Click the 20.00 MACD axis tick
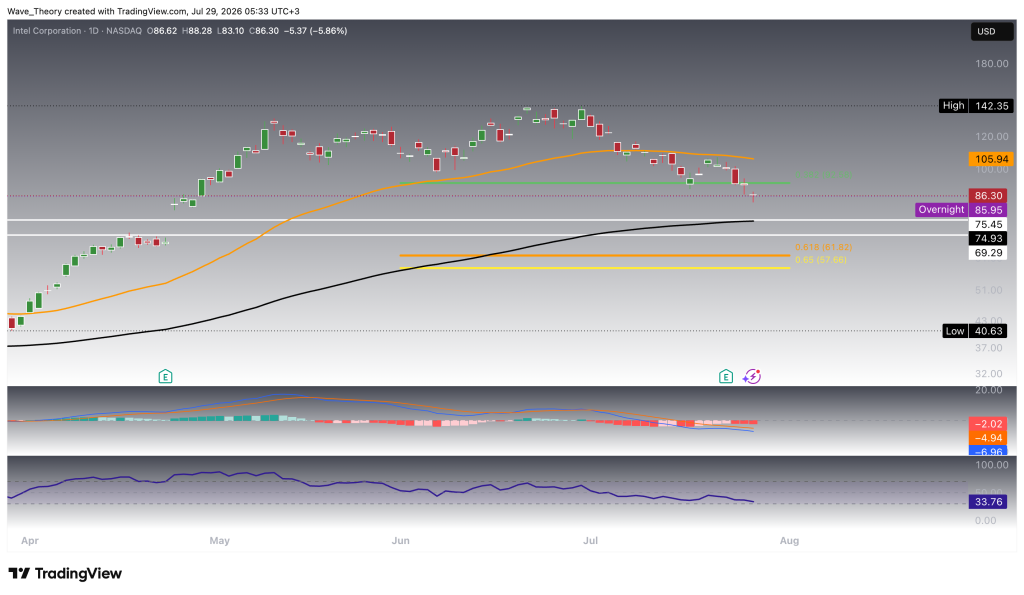Viewport: 1024px width, 595px height. tap(988, 390)
